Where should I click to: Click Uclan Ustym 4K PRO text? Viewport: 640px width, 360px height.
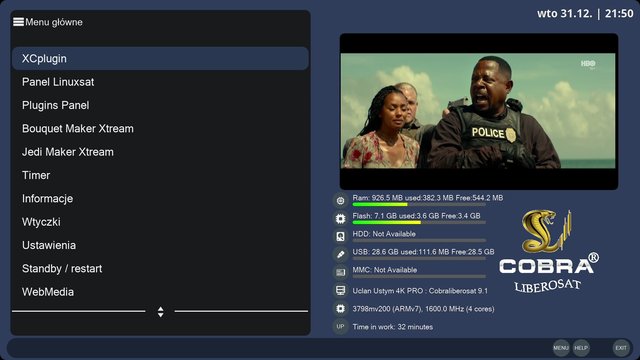click(x=420, y=291)
